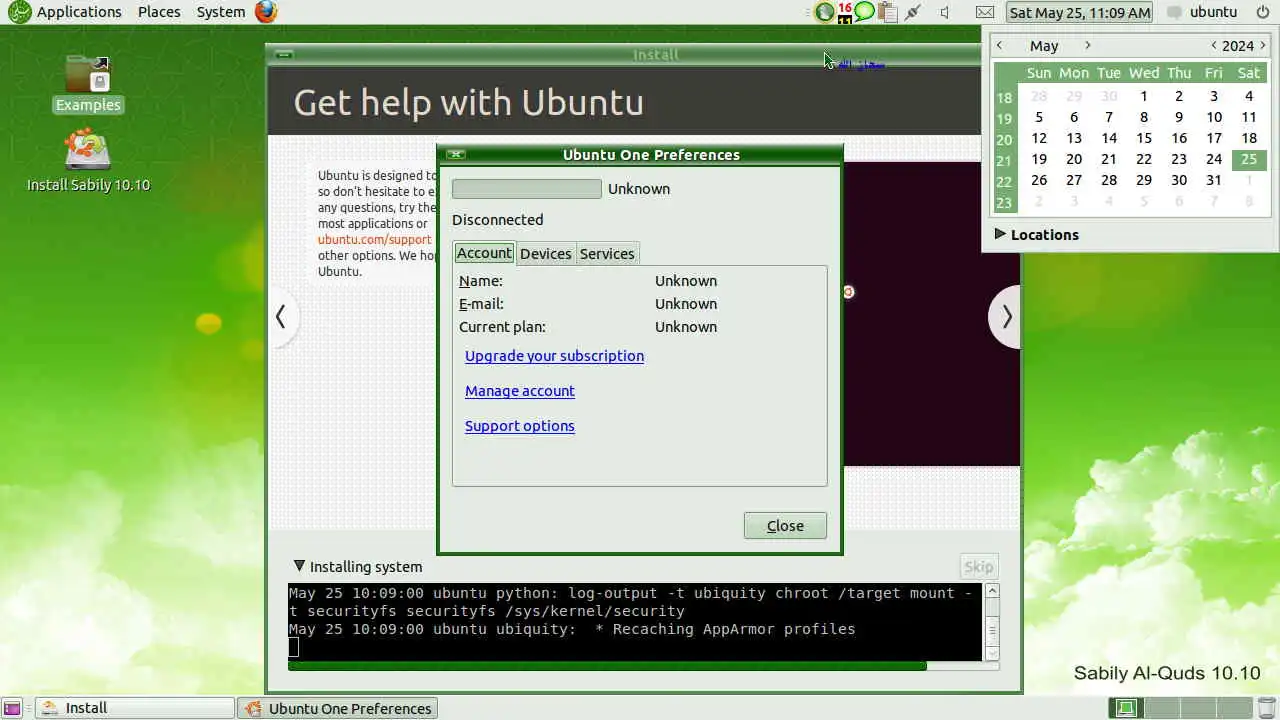Switch to the Account tab
Viewport: 1280px width, 720px height.
tap(484, 253)
